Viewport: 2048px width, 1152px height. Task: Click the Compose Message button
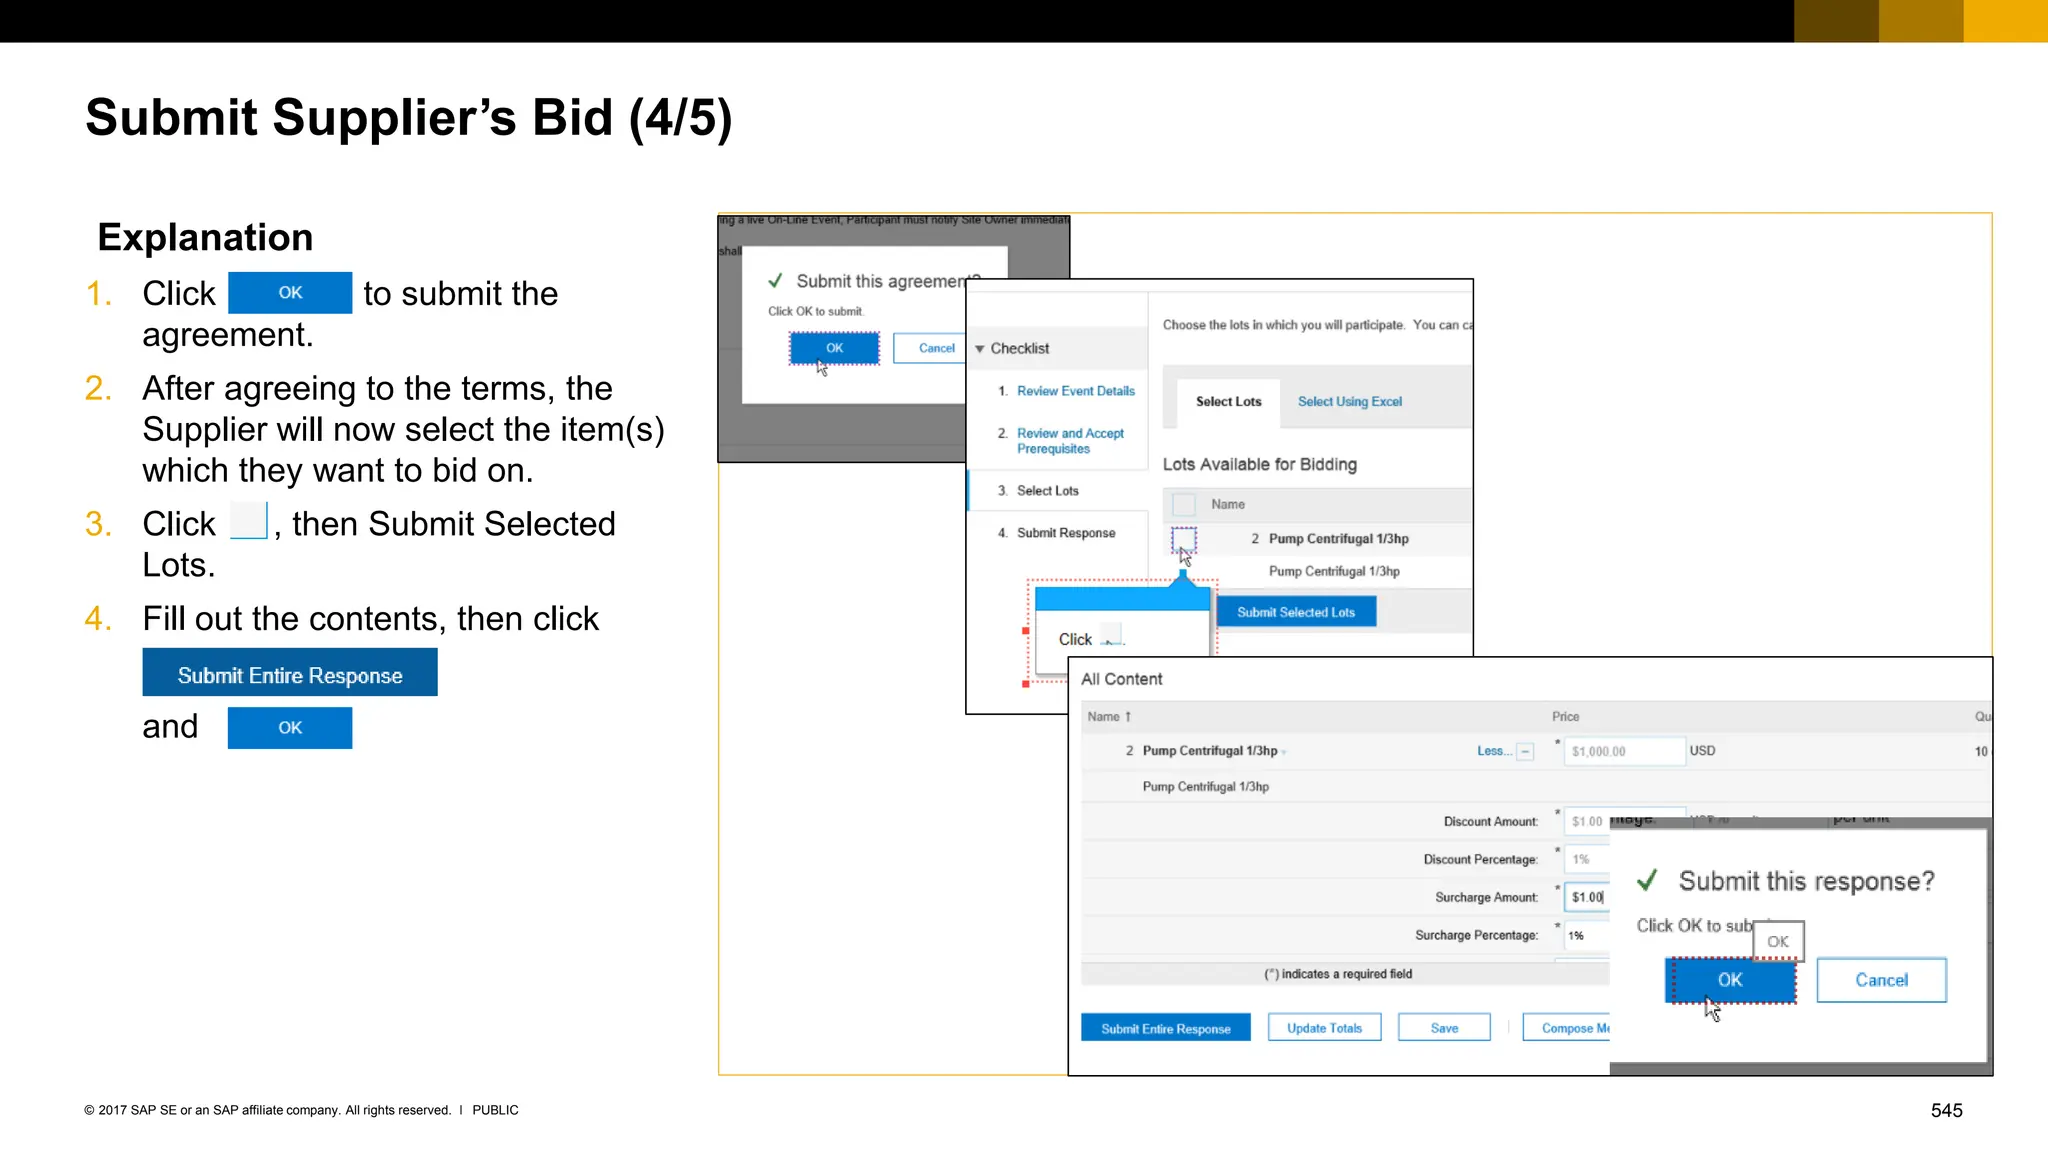(1567, 1028)
